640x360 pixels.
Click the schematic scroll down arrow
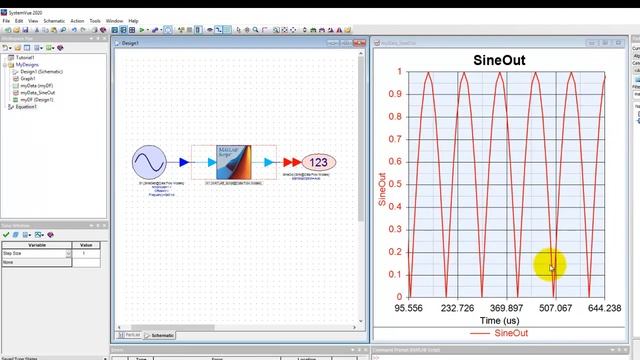361,321
